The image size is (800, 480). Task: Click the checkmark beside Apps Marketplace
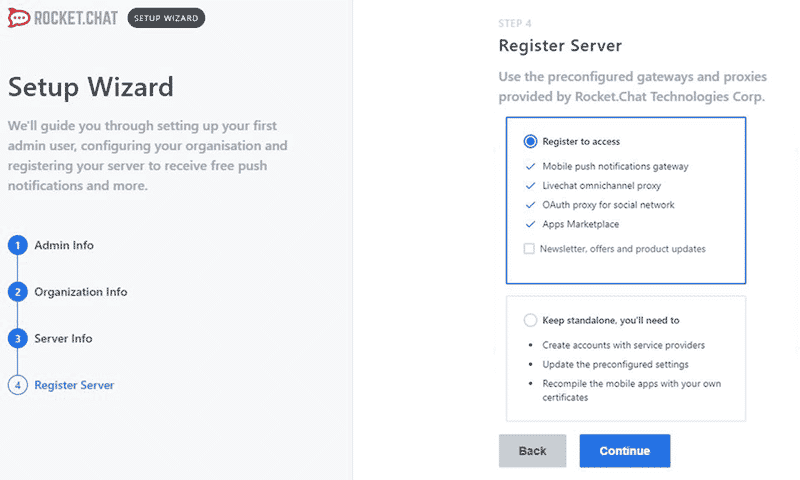(530, 224)
